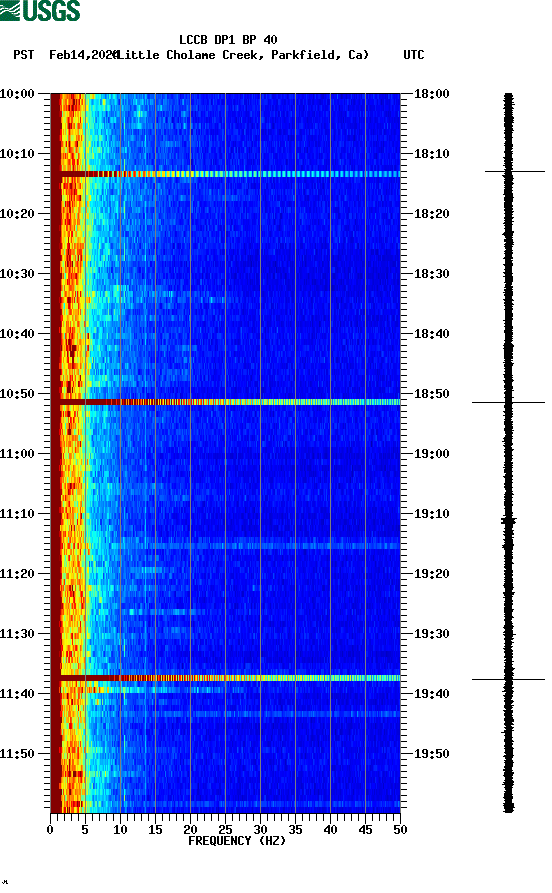Click the 19:20 UTC time label
The image size is (552, 893).
click(x=431, y=574)
